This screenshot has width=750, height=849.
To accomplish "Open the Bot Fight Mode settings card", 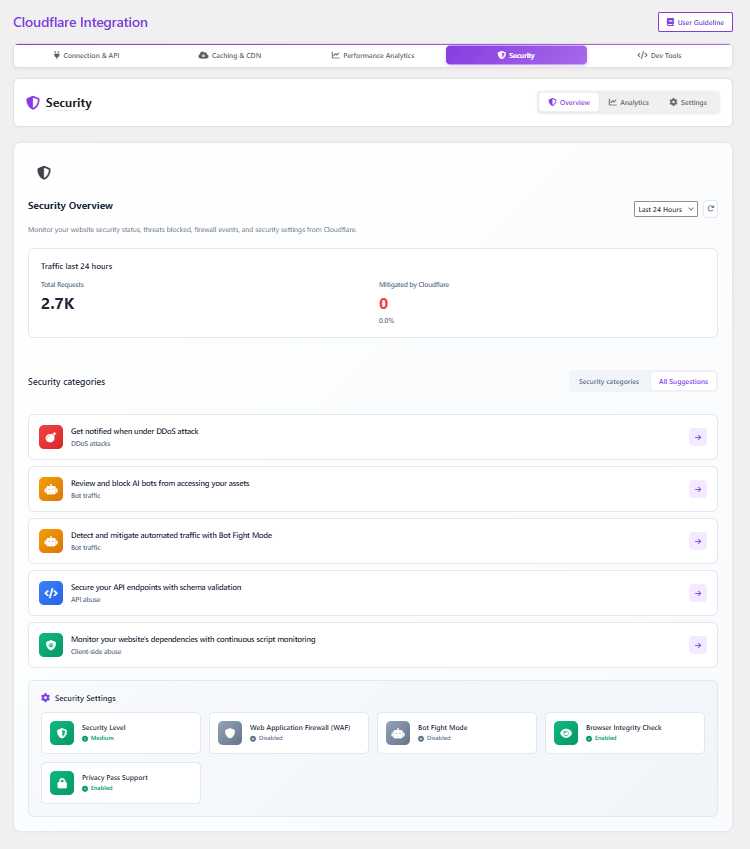I will pos(456,733).
